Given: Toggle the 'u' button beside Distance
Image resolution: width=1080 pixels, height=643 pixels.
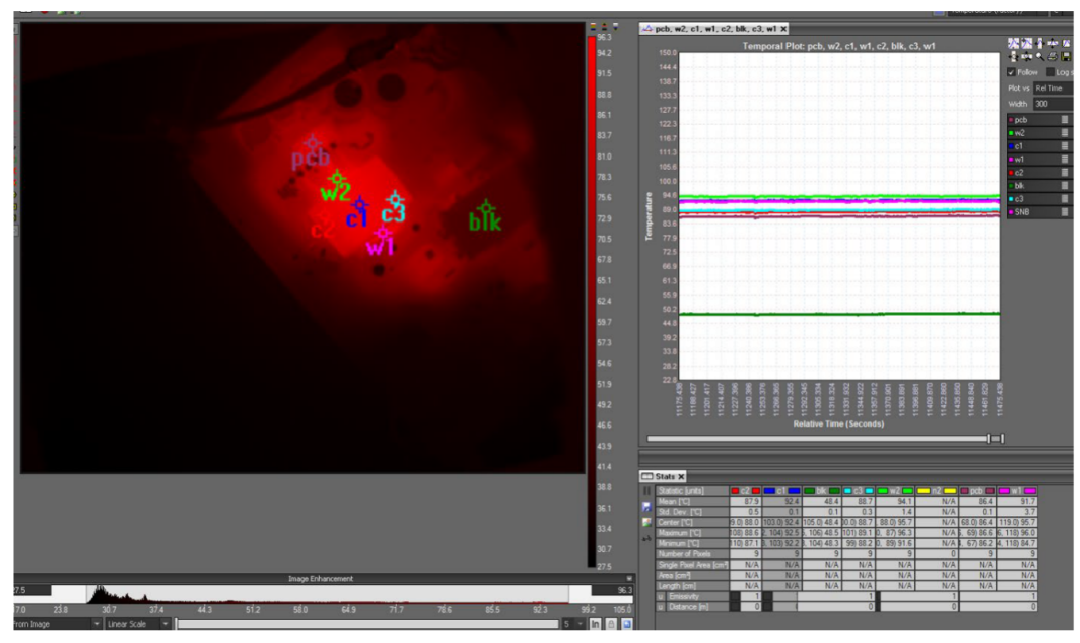Looking at the screenshot, I should (661, 607).
